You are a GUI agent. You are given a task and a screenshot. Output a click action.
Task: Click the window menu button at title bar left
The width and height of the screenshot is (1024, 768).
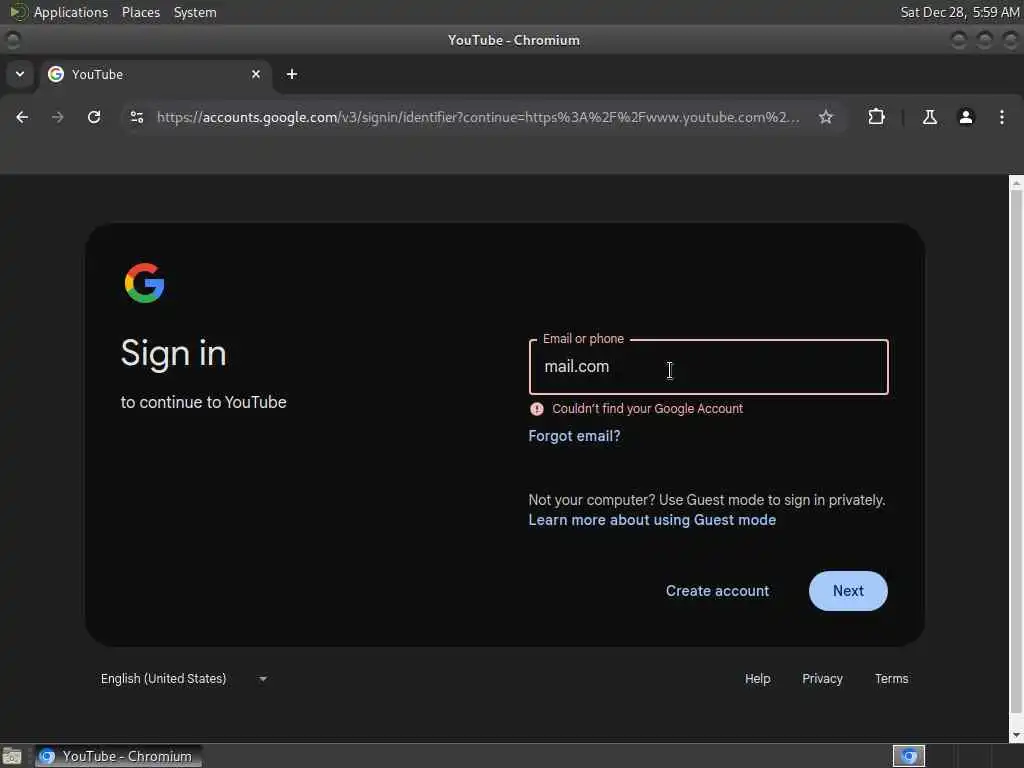[x=12, y=40]
